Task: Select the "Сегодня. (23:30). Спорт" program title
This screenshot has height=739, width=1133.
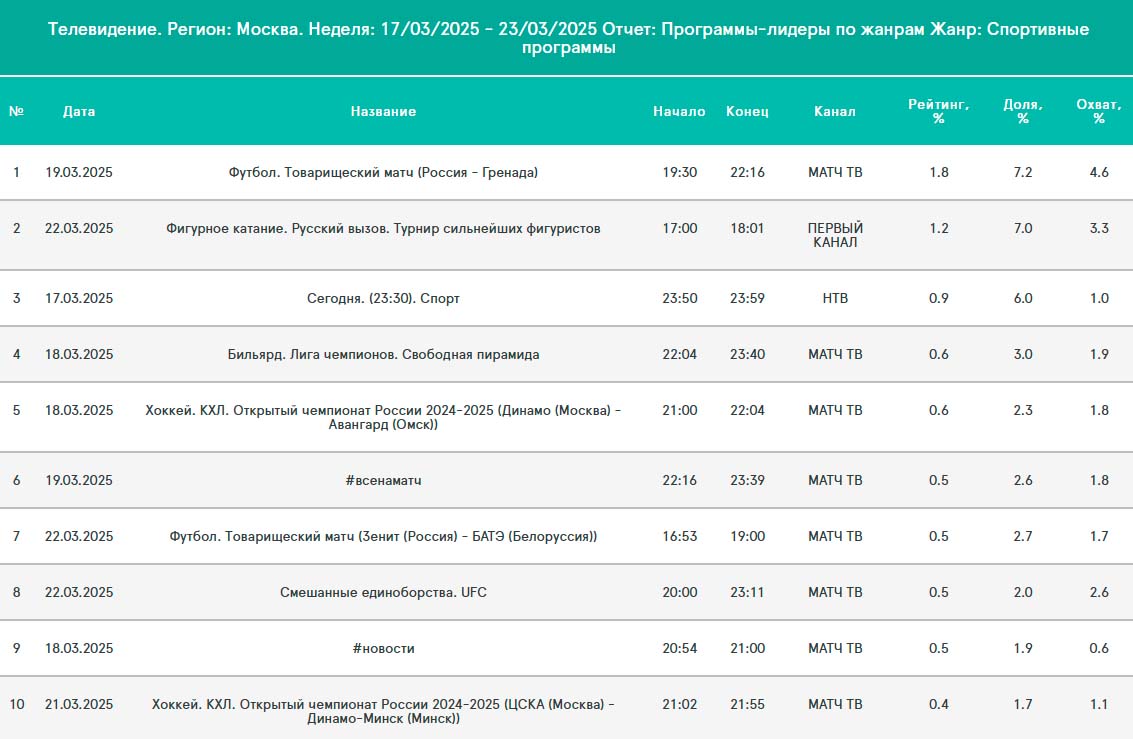Action: point(383,298)
